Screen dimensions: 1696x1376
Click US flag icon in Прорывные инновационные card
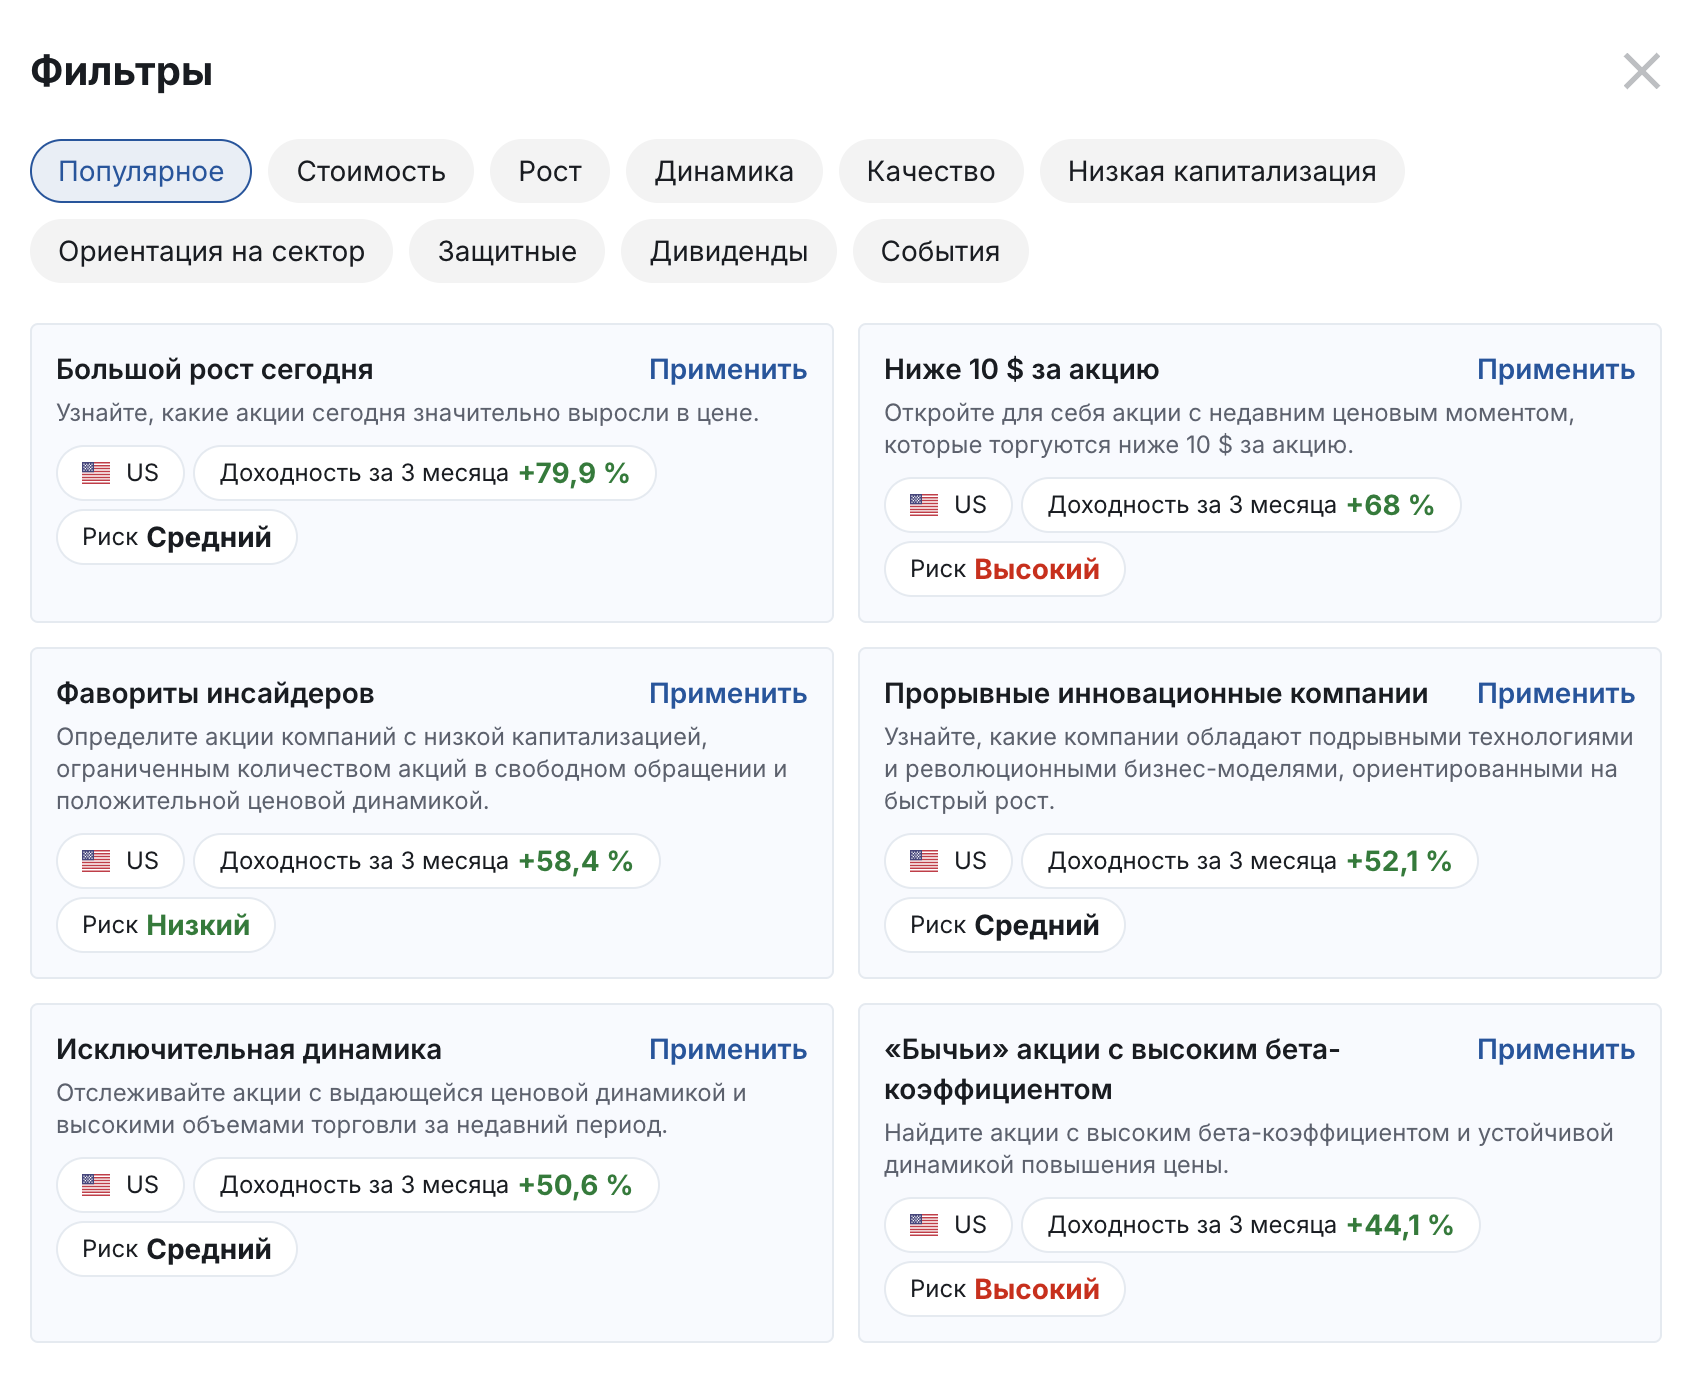924,861
